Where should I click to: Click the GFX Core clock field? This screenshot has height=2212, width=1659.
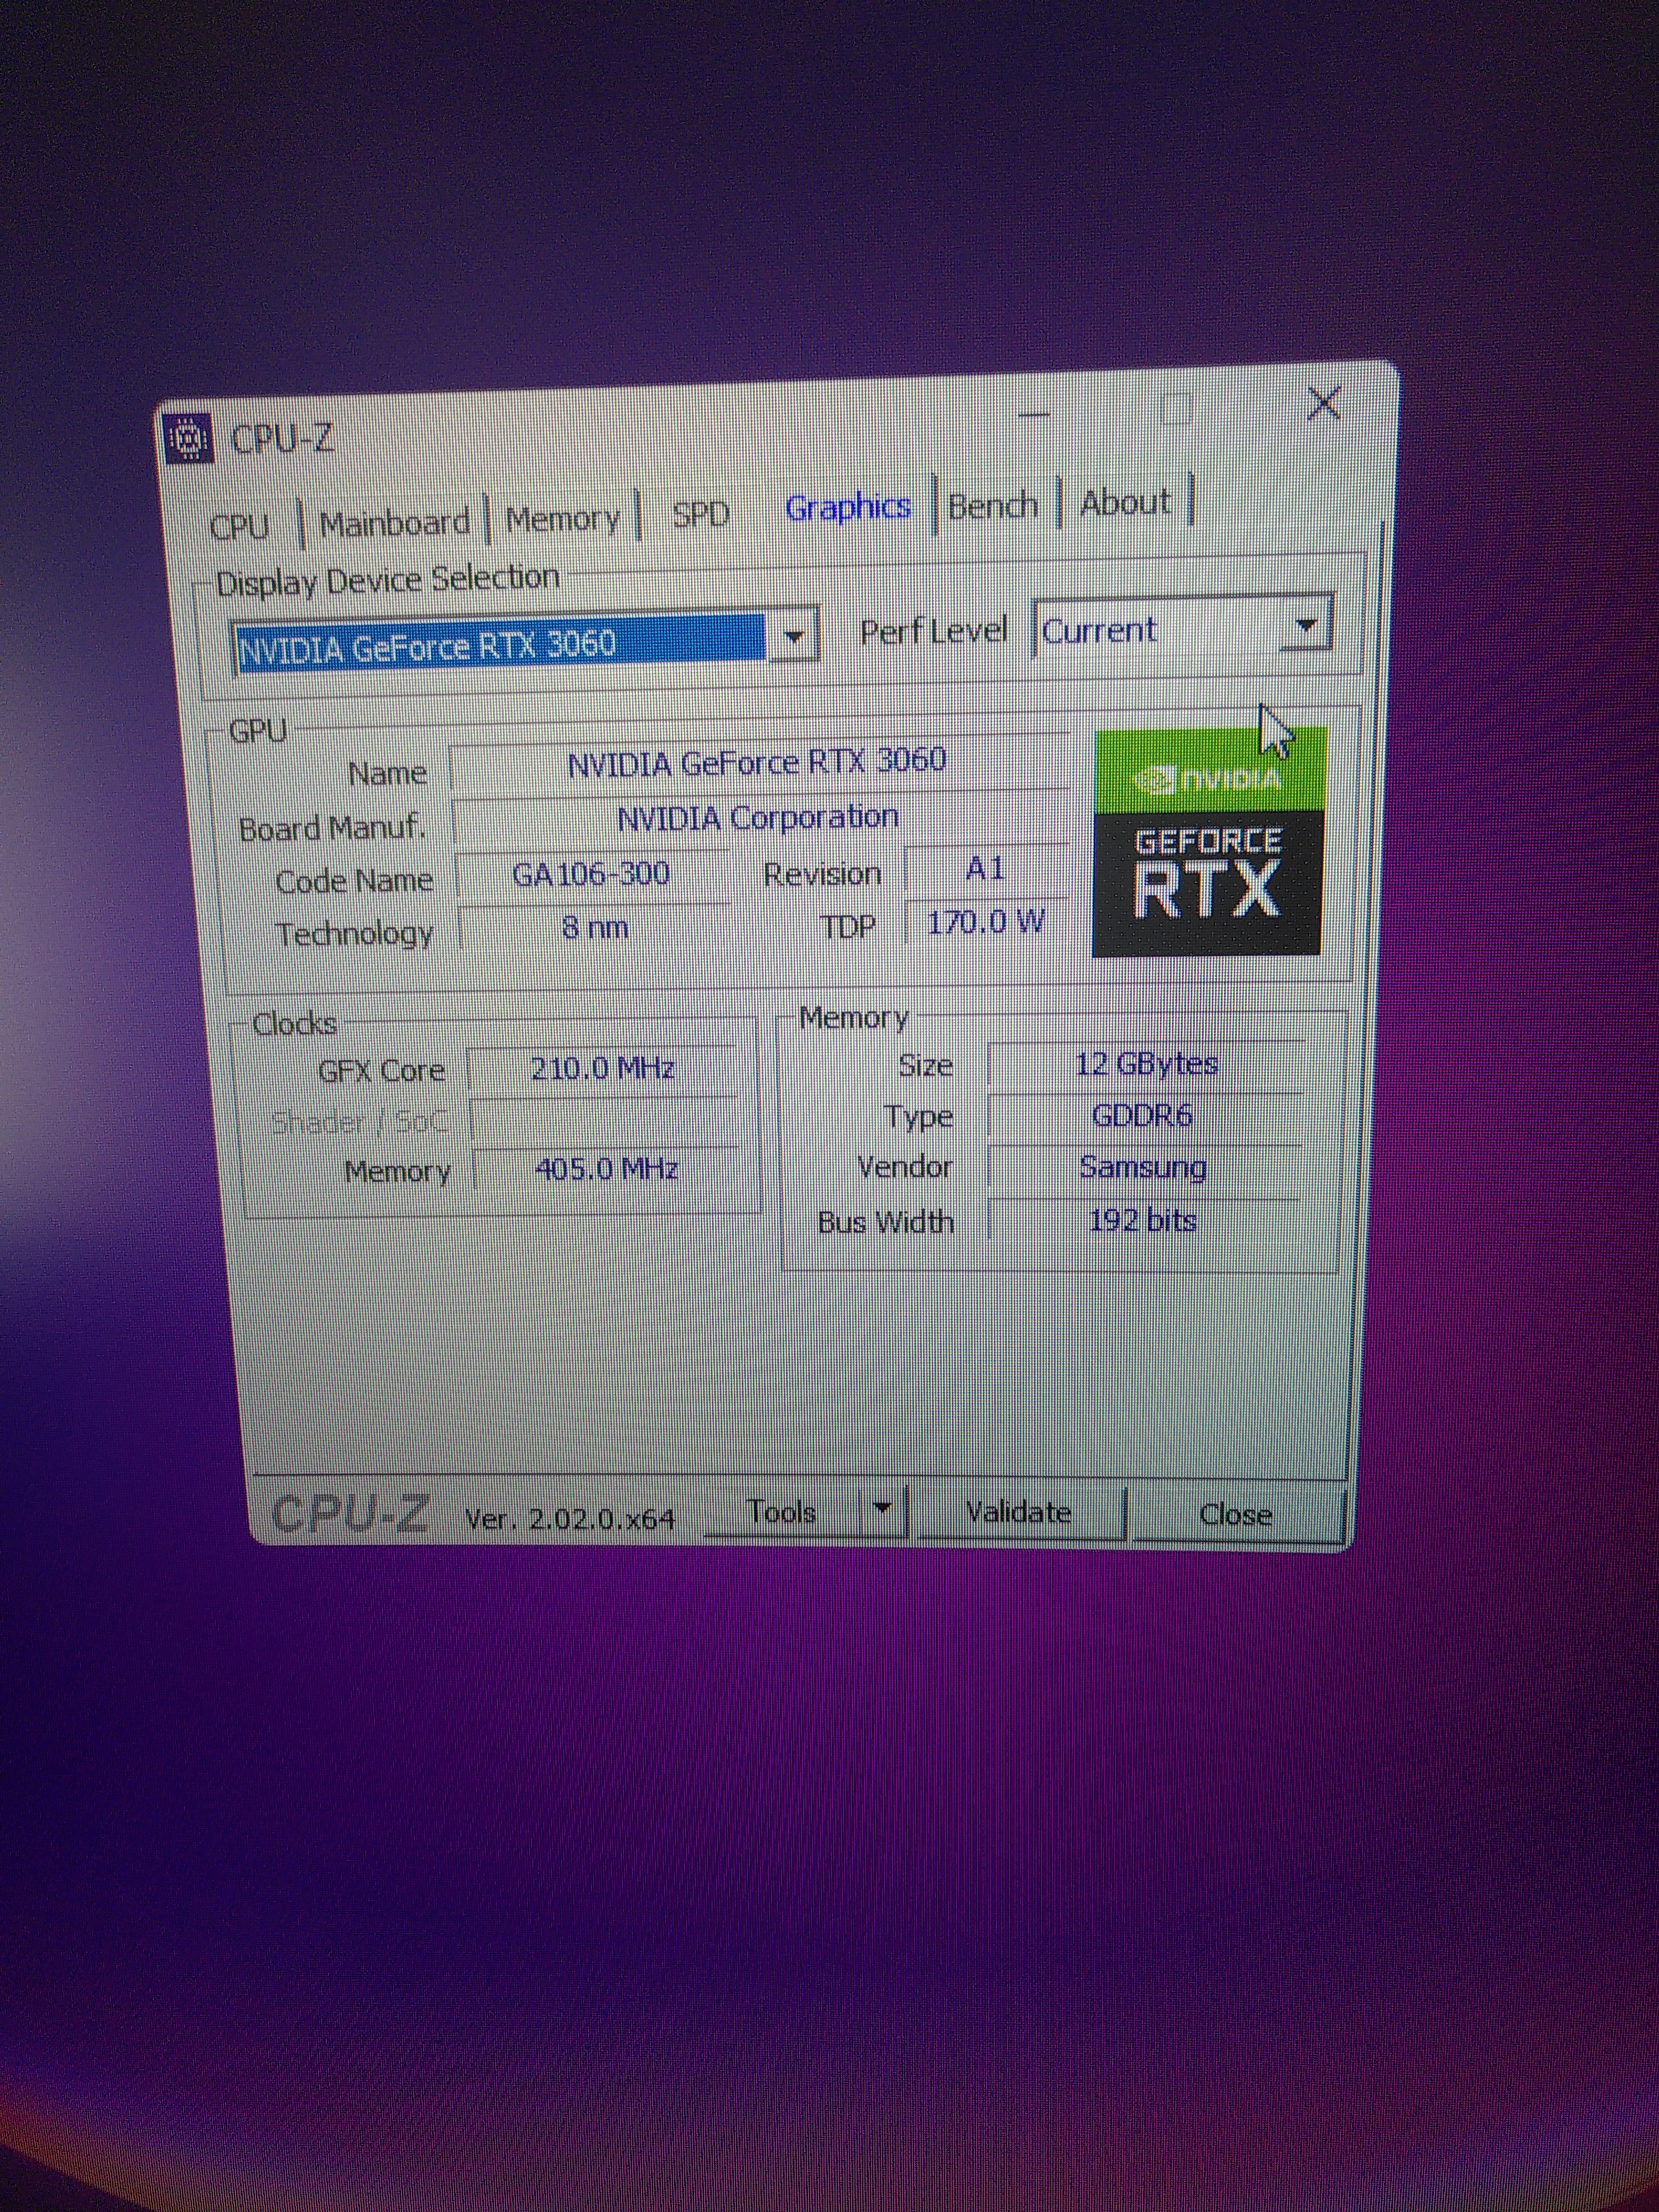(x=602, y=1069)
